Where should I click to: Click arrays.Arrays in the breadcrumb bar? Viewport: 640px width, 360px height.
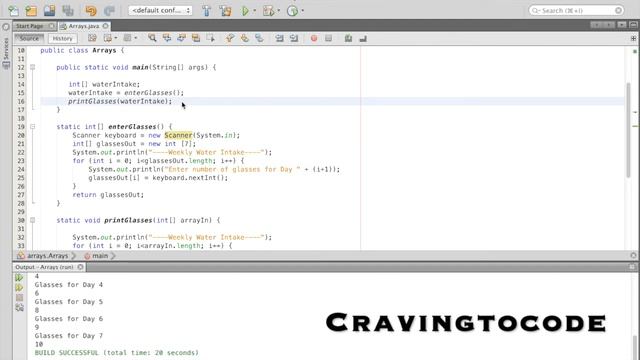click(x=47, y=256)
